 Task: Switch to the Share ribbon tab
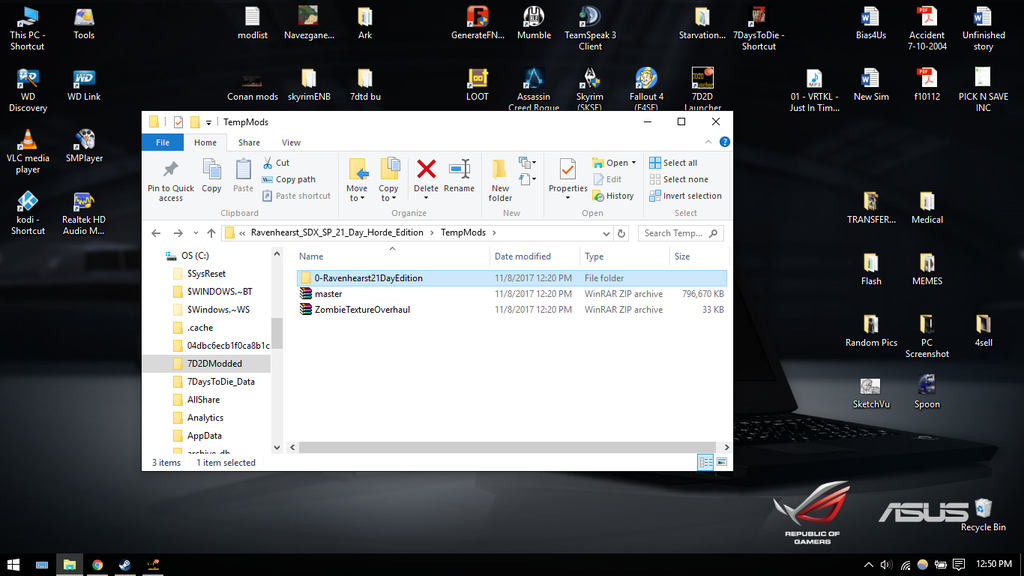click(249, 142)
